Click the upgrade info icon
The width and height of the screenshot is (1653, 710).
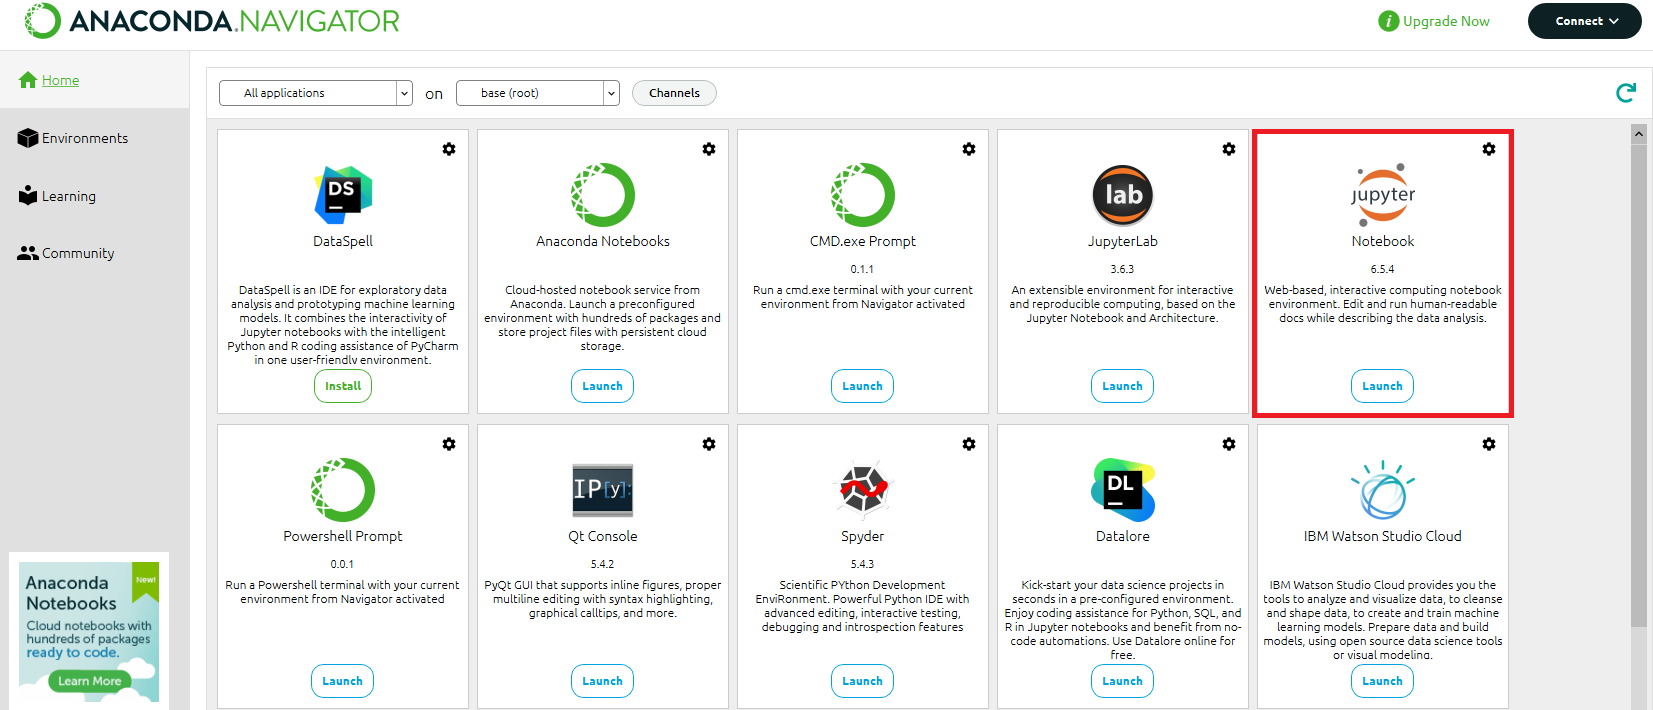pyautogui.click(x=1388, y=21)
